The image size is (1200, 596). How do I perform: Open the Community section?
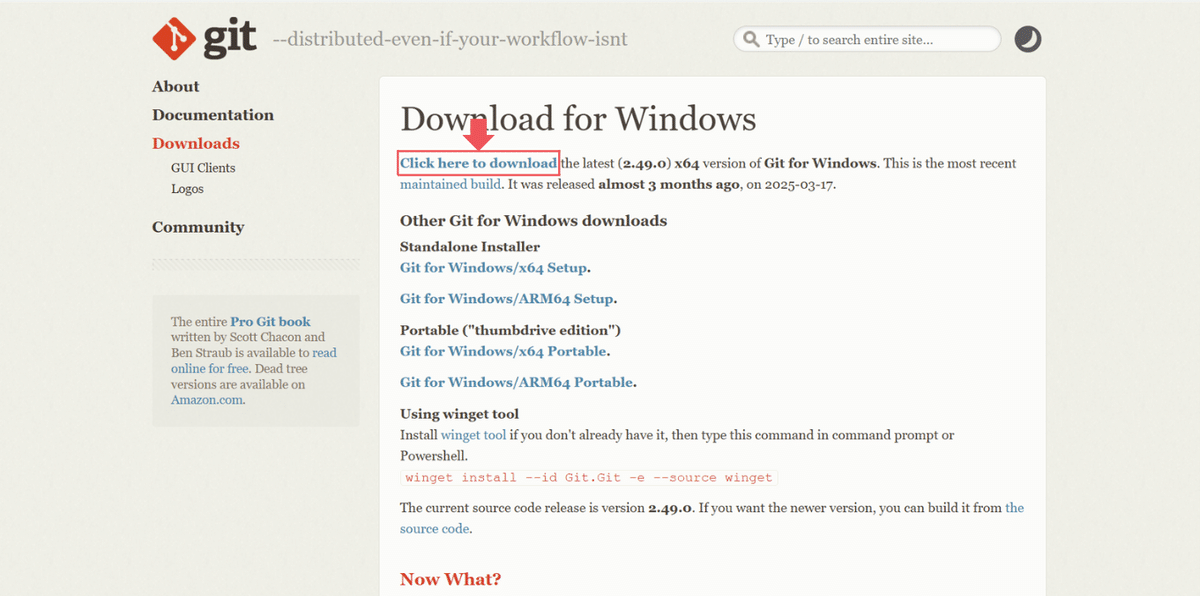click(x=198, y=227)
